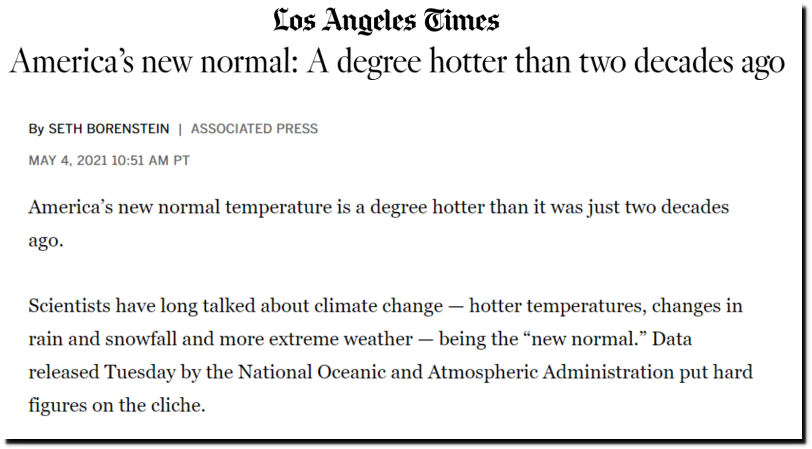Click the vertical divider between author and Associated Press
812x449 pixels.
point(180,129)
